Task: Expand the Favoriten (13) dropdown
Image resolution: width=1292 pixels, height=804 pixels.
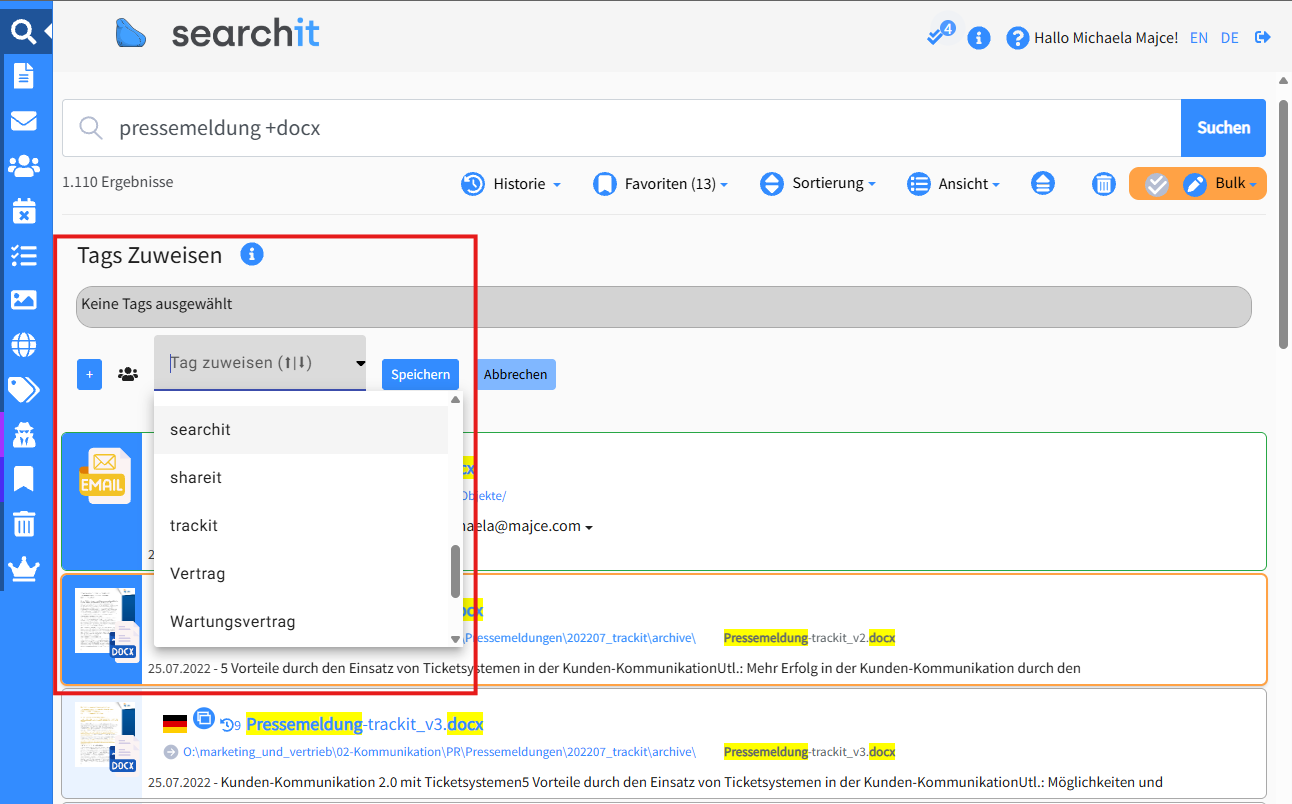Action: click(661, 184)
